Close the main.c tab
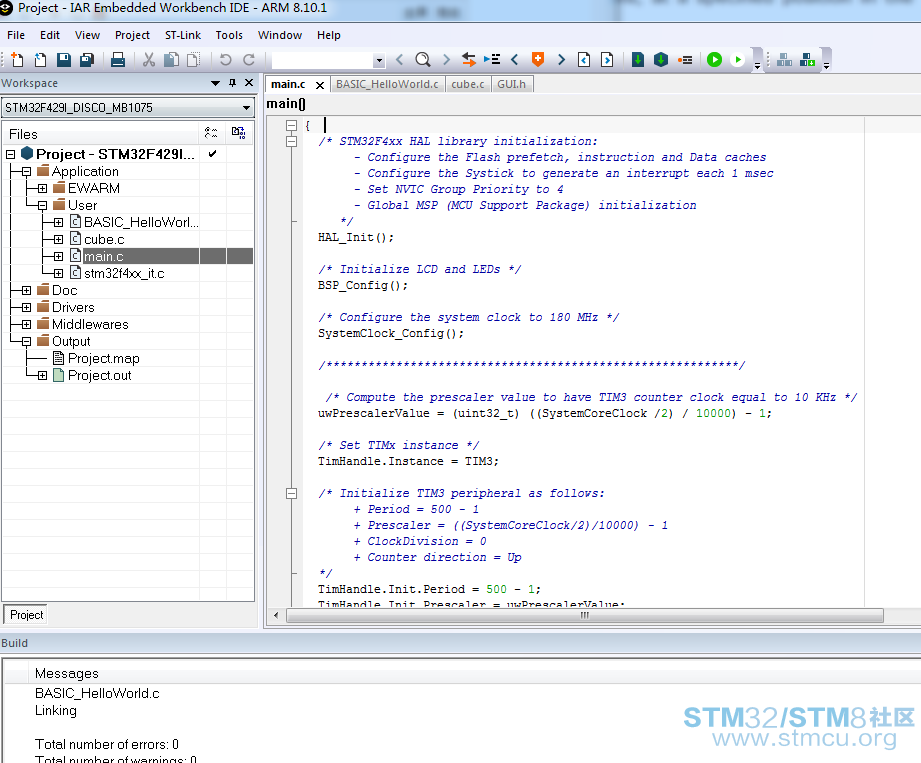The height and width of the screenshot is (763, 921). pyautogui.click(x=320, y=85)
